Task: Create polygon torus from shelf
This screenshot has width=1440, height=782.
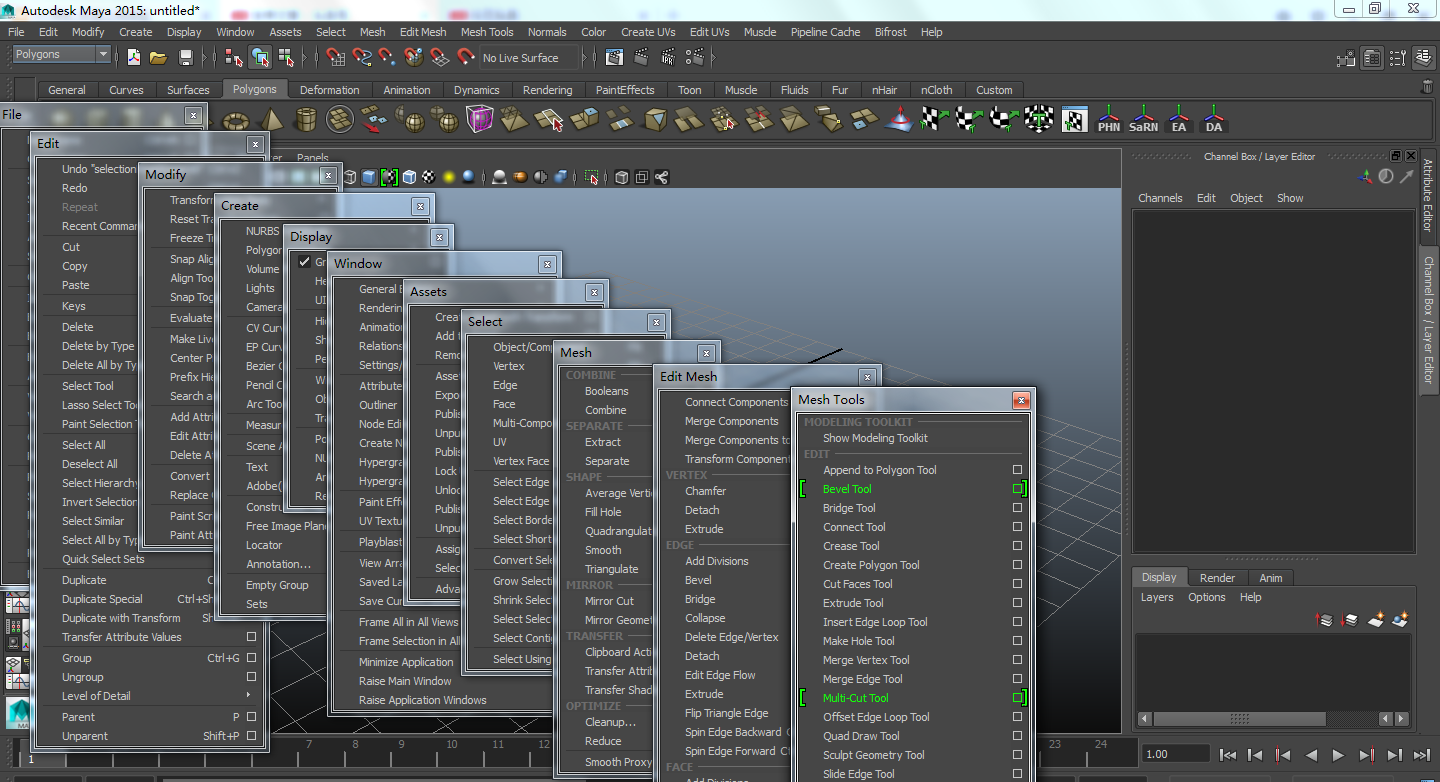Action: pyautogui.click(x=236, y=121)
